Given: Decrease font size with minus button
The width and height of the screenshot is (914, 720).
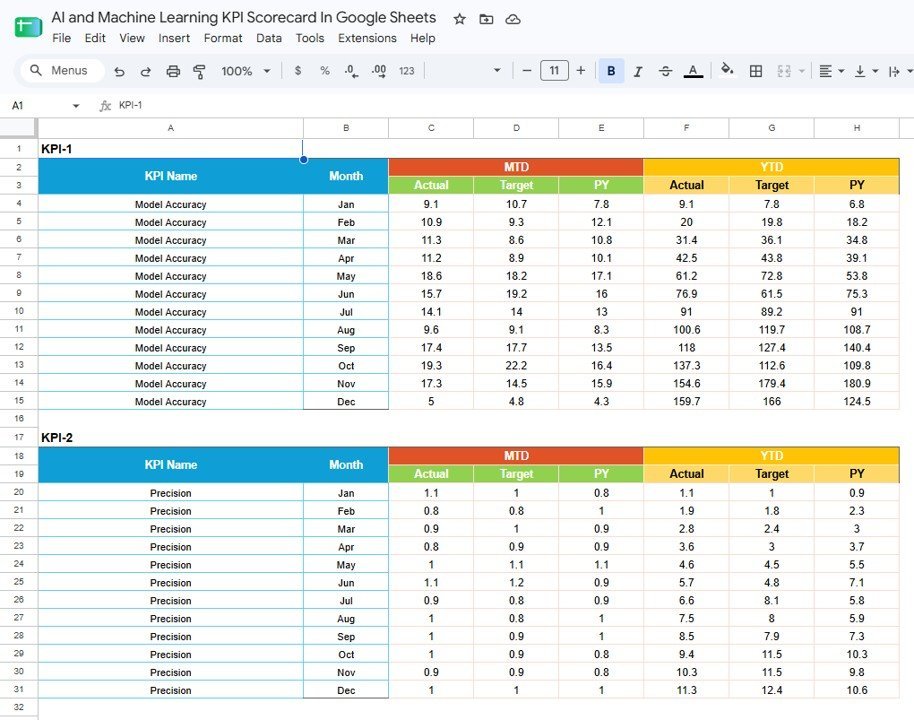Looking at the screenshot, I should coord(527,71).
